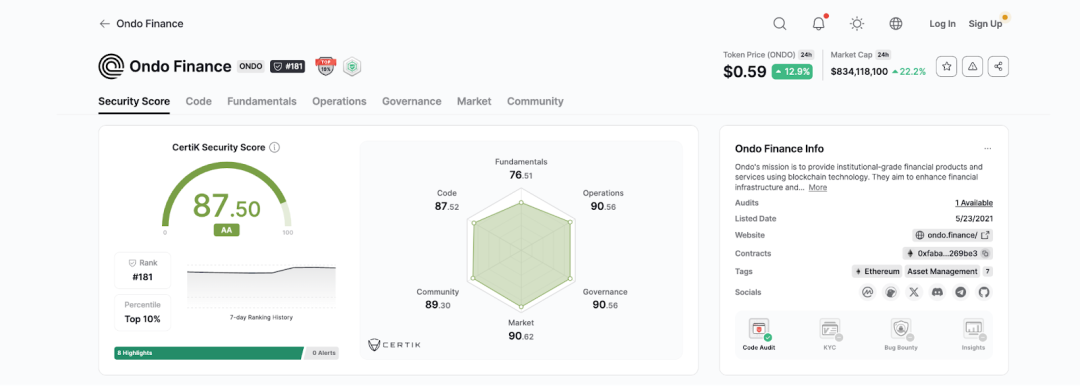1080x386 pixels.
Task: Toggle the Token Price 24h selector
Action: coord(807,54)
